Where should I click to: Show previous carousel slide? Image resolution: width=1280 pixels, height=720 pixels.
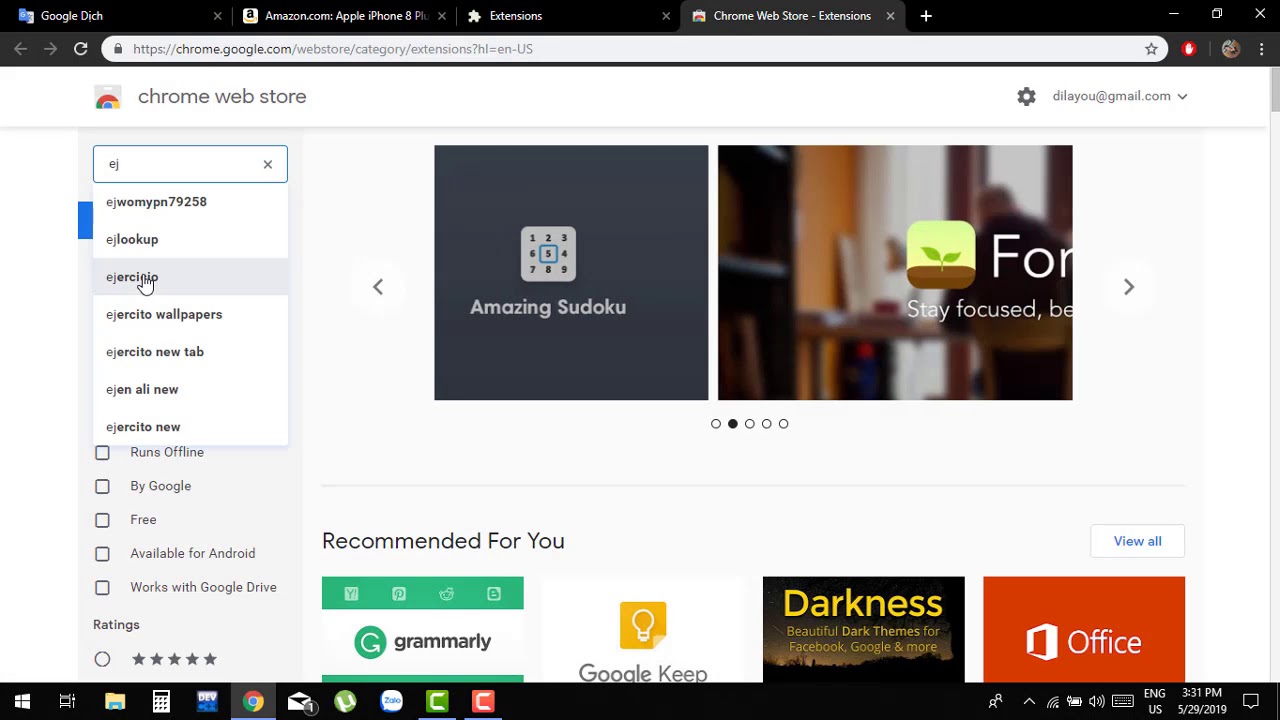pos(378,287)
